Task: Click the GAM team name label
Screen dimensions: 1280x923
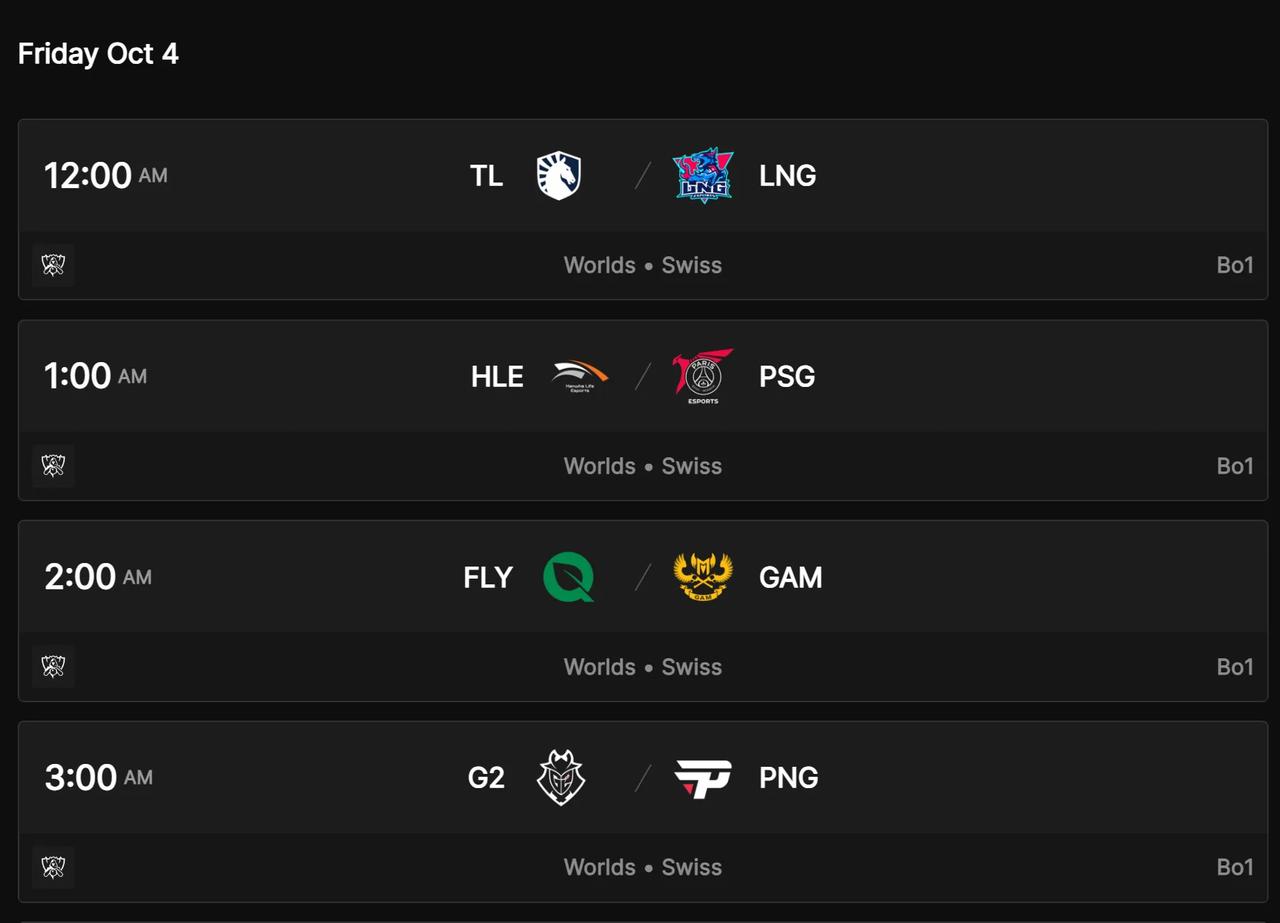Action: (x=791, y=577)
